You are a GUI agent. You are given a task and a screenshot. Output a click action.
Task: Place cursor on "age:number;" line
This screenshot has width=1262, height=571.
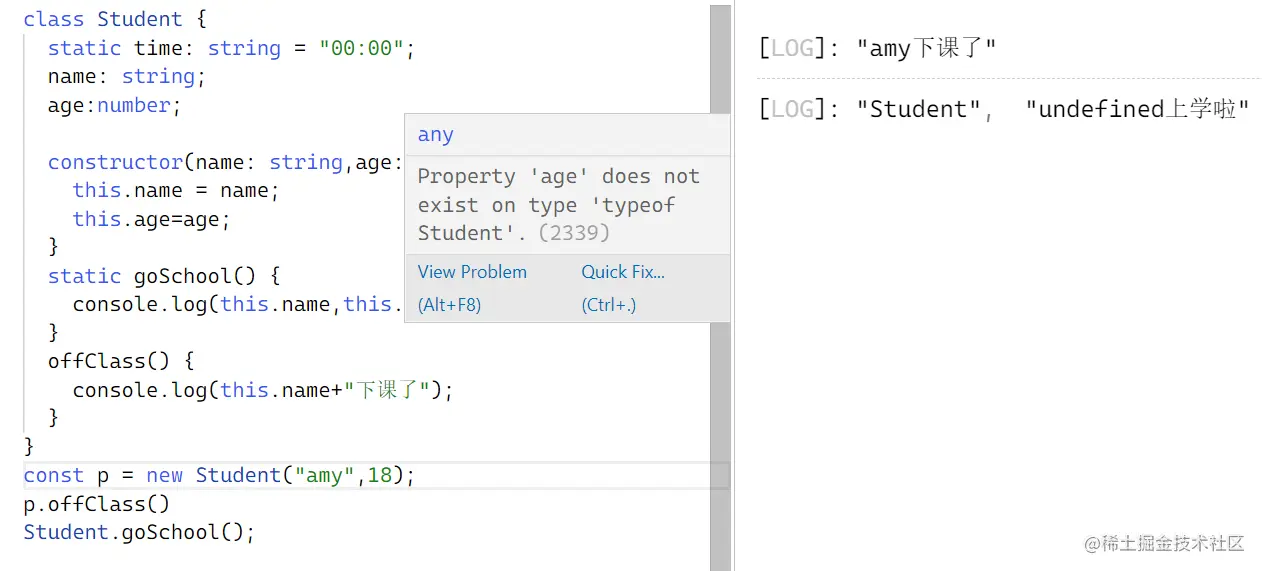pos(115,105)
